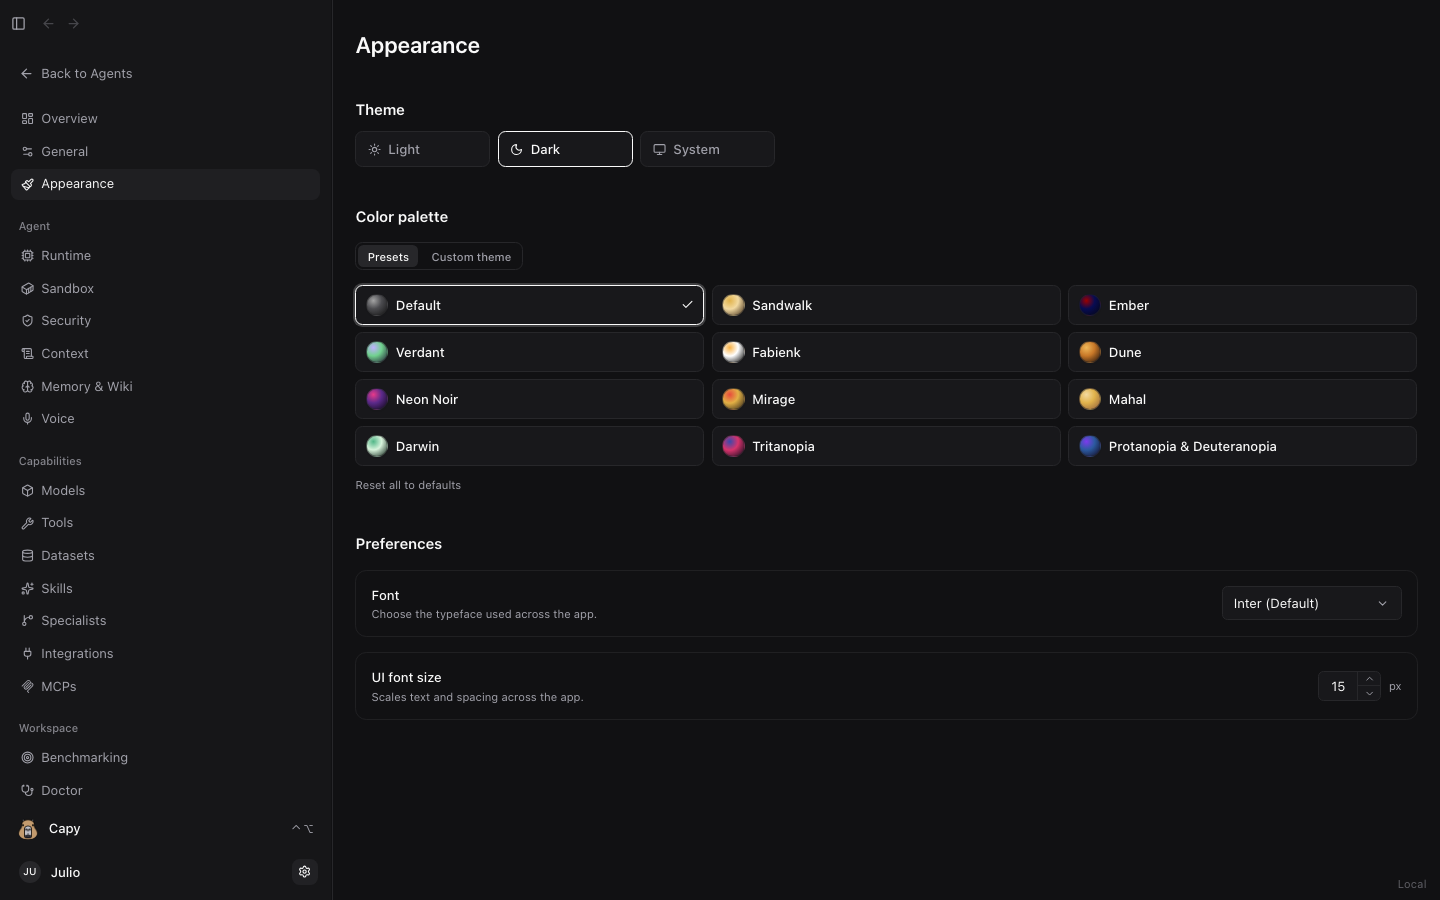Open the Models cube icon
Screen dimensions: 1440x900
[x=27, y=491]
